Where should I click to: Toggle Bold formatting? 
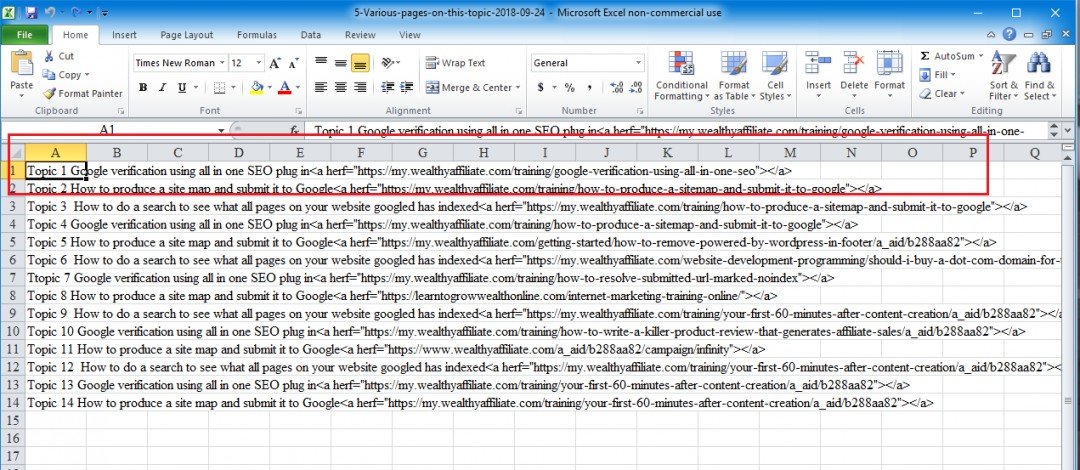coord(143,88)
